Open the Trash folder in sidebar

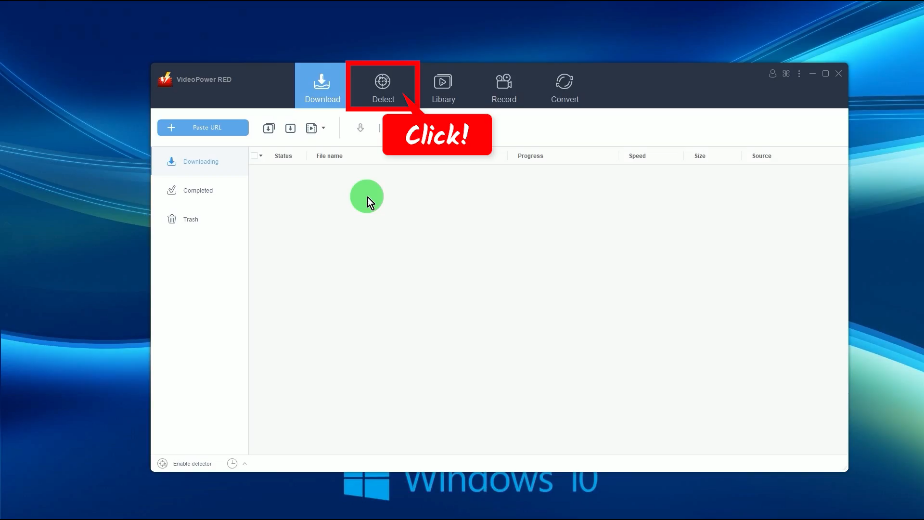tap(189, 219)
